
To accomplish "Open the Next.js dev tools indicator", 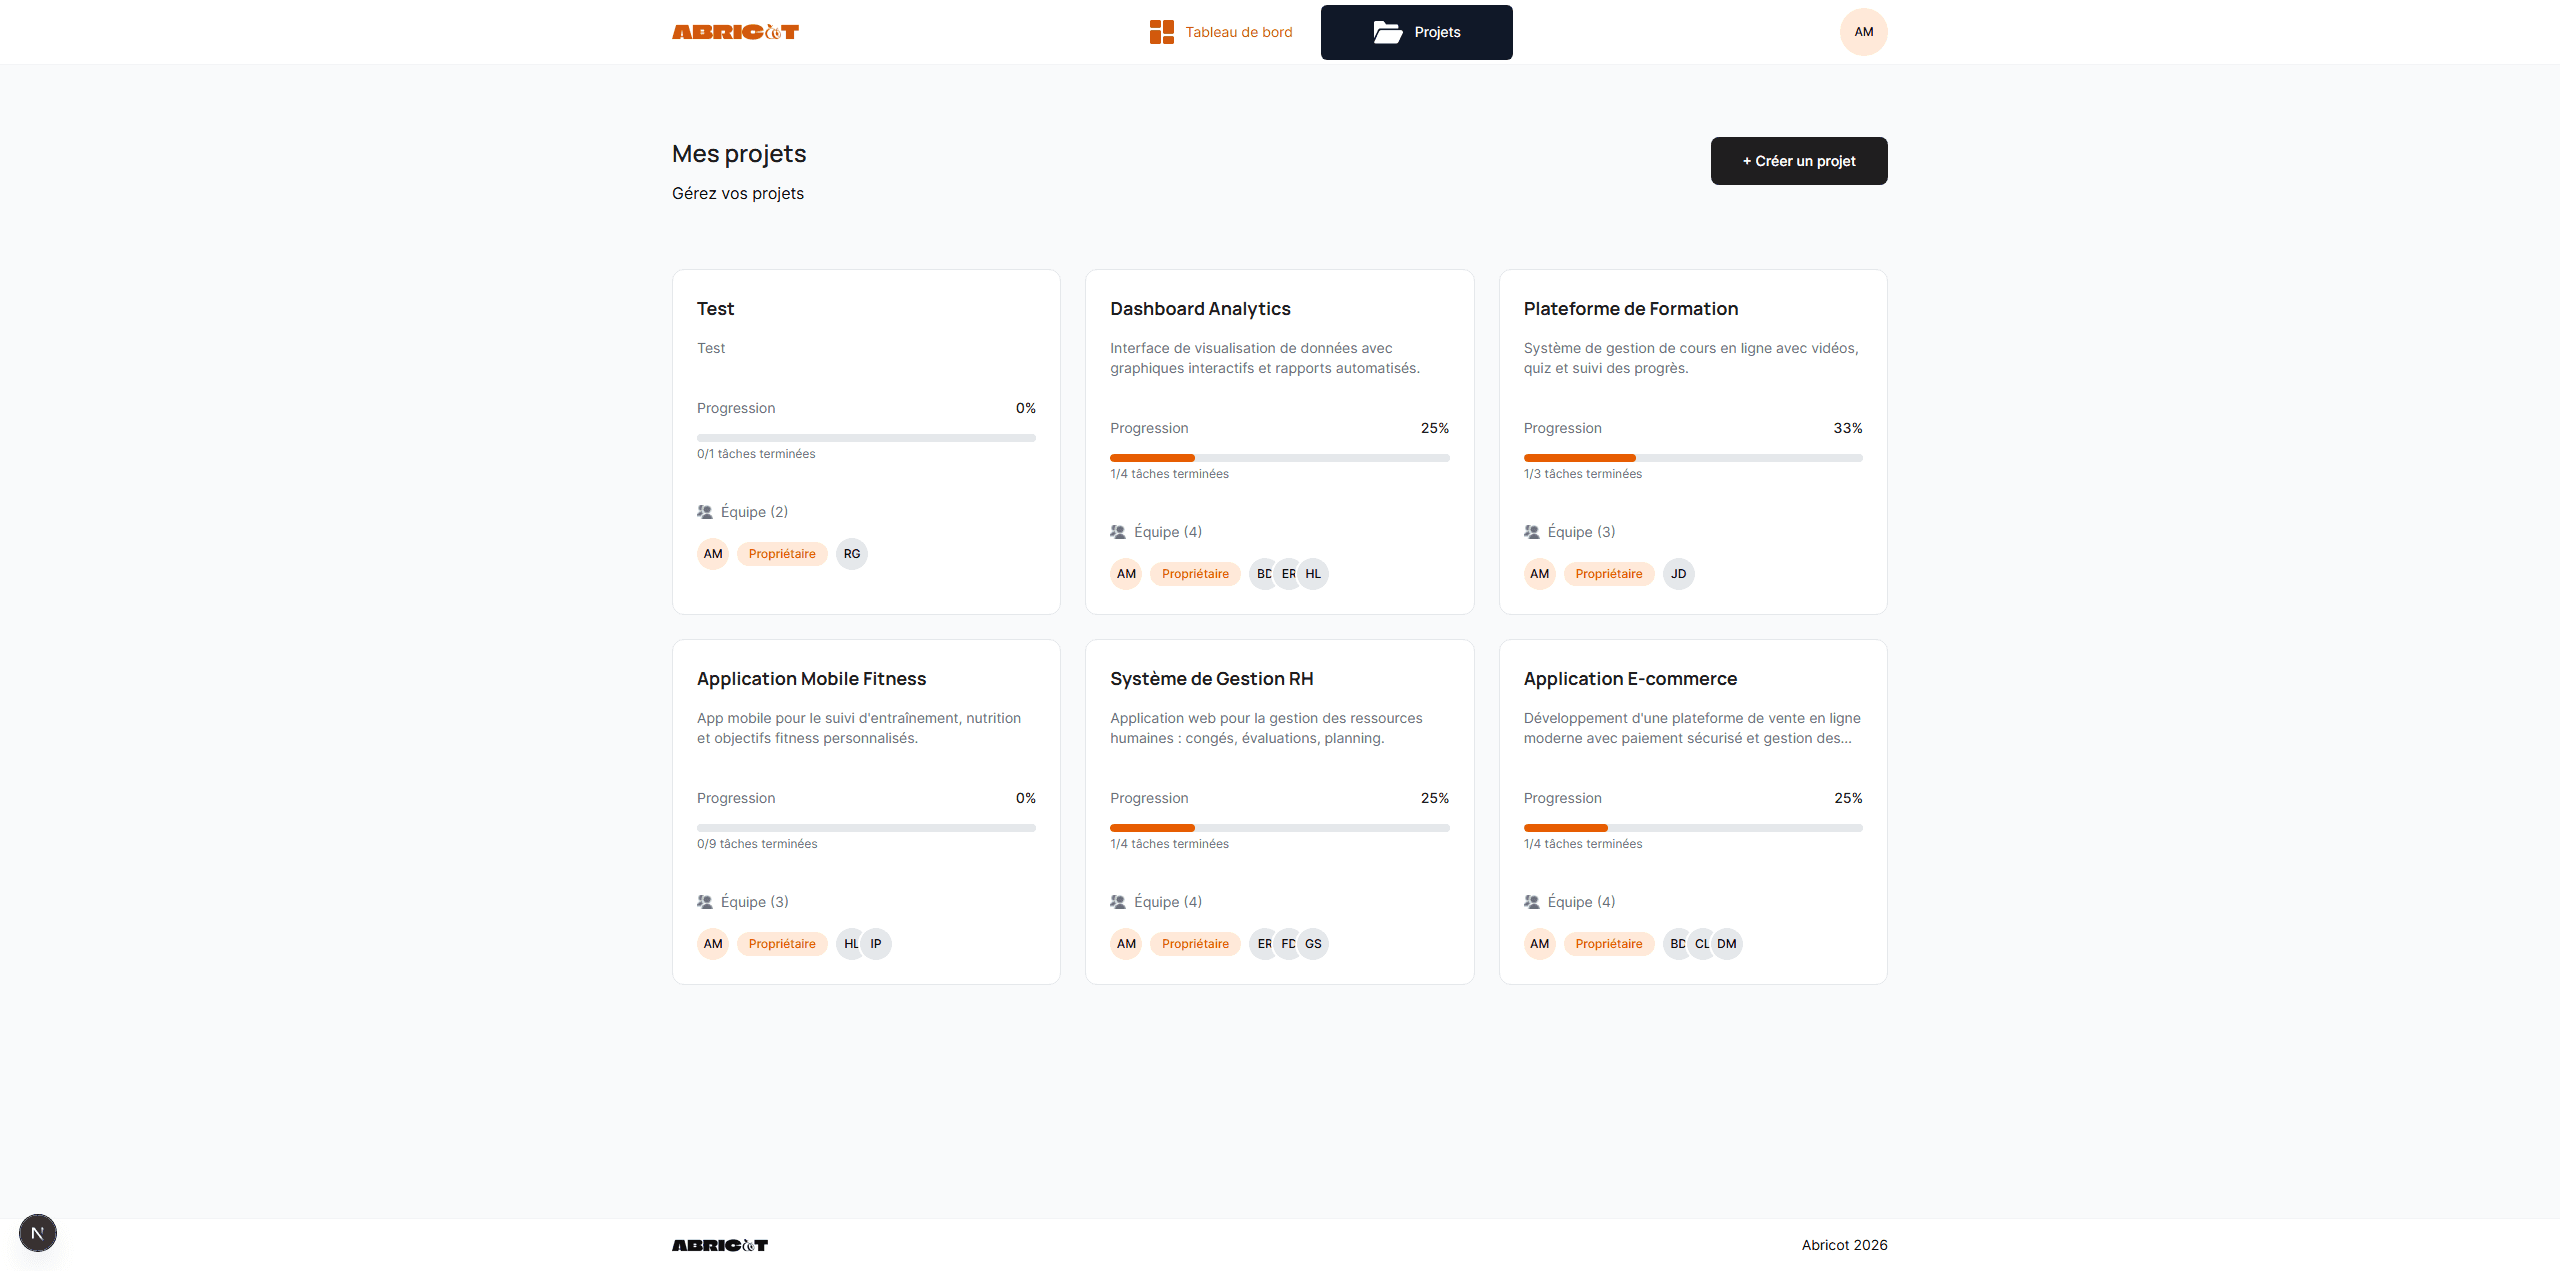I will coord(38,1233).
